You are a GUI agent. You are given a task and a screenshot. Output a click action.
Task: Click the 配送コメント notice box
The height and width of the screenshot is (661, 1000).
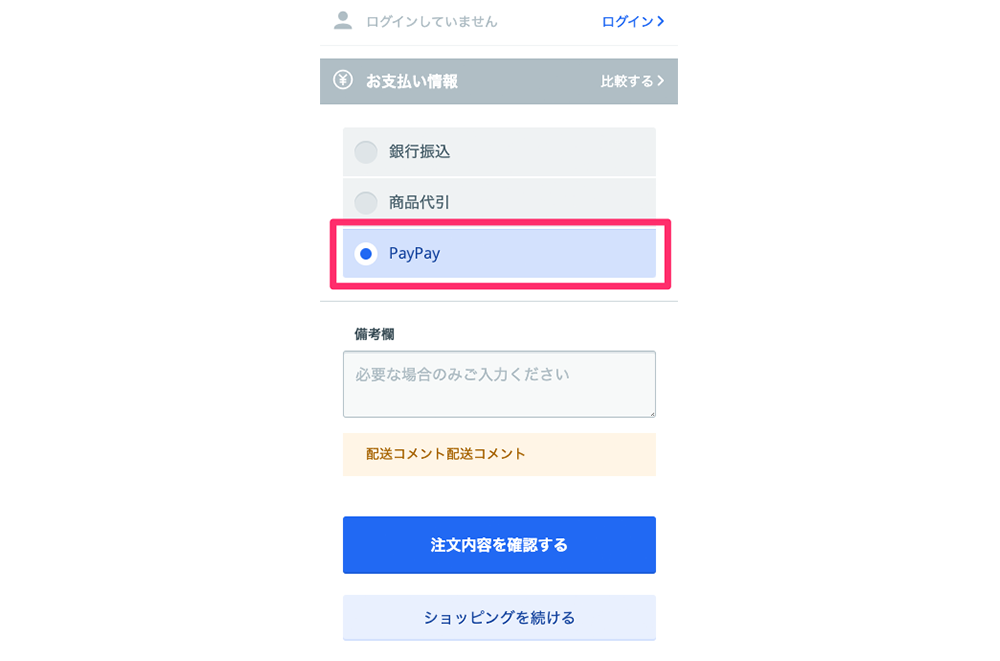(x=499, y=454)
